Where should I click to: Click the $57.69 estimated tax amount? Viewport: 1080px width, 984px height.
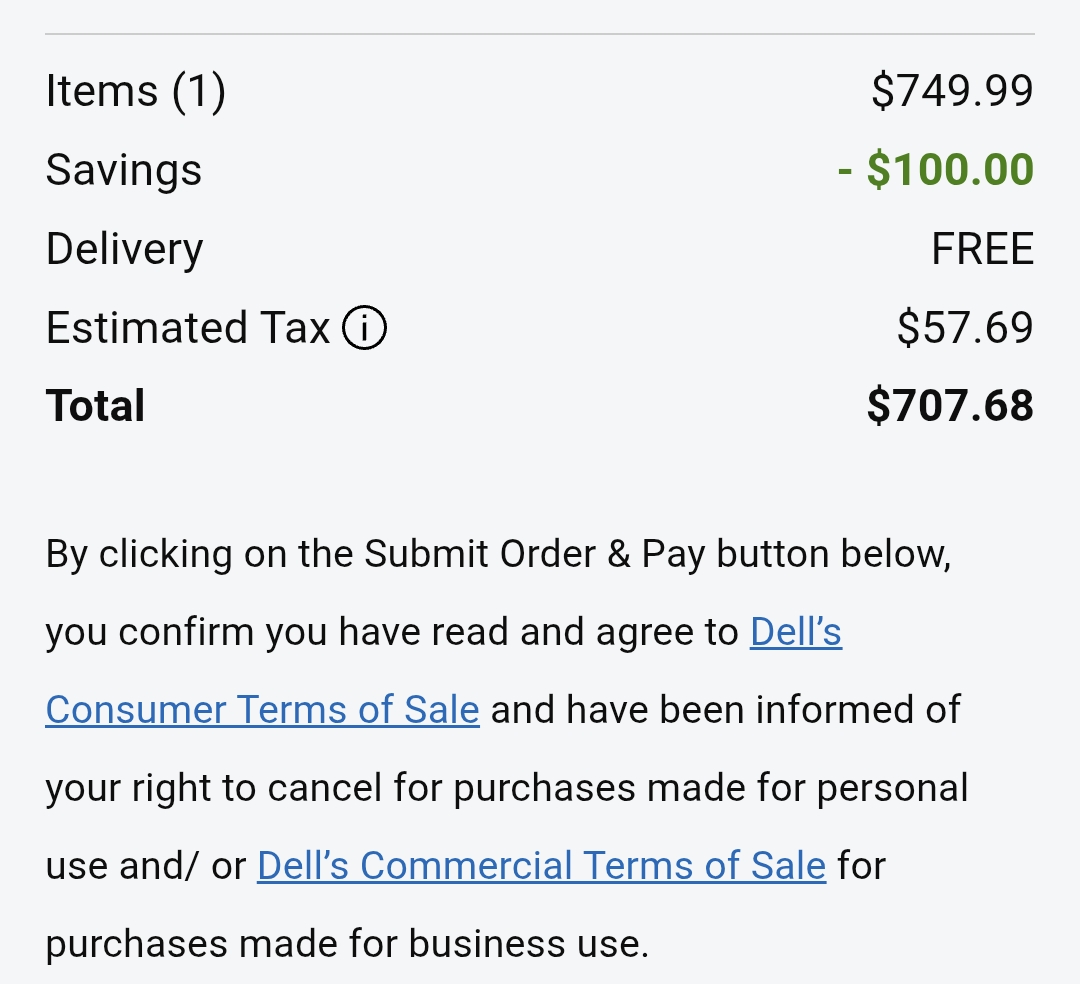(x=965, y=328)
